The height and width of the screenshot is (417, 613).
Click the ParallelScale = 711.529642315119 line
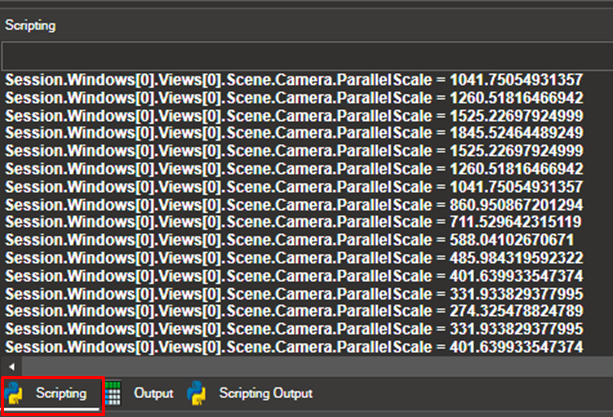coord(294,222)
